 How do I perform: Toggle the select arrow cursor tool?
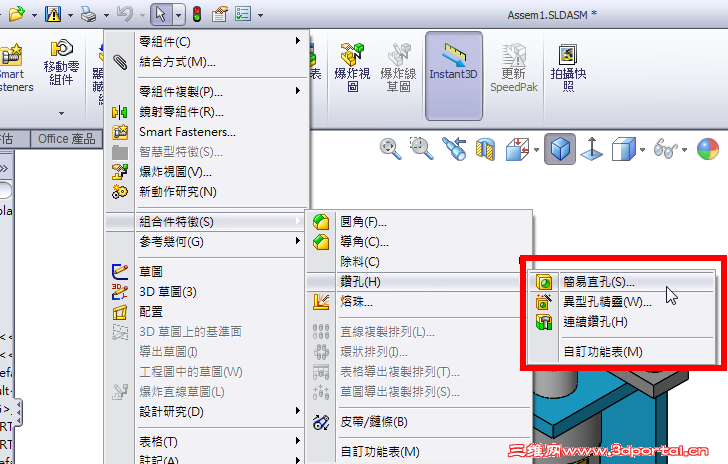click(161, 14)
